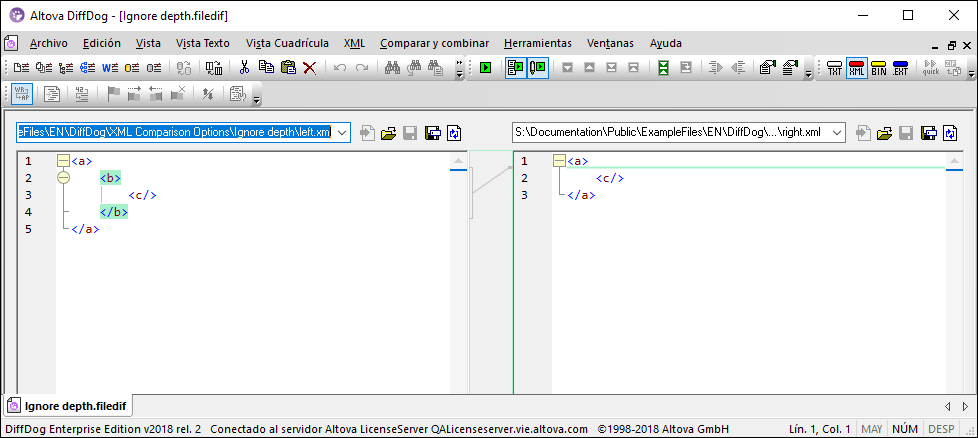
Task: Open the Ayuda menu
Action: [x=666, y=43]
